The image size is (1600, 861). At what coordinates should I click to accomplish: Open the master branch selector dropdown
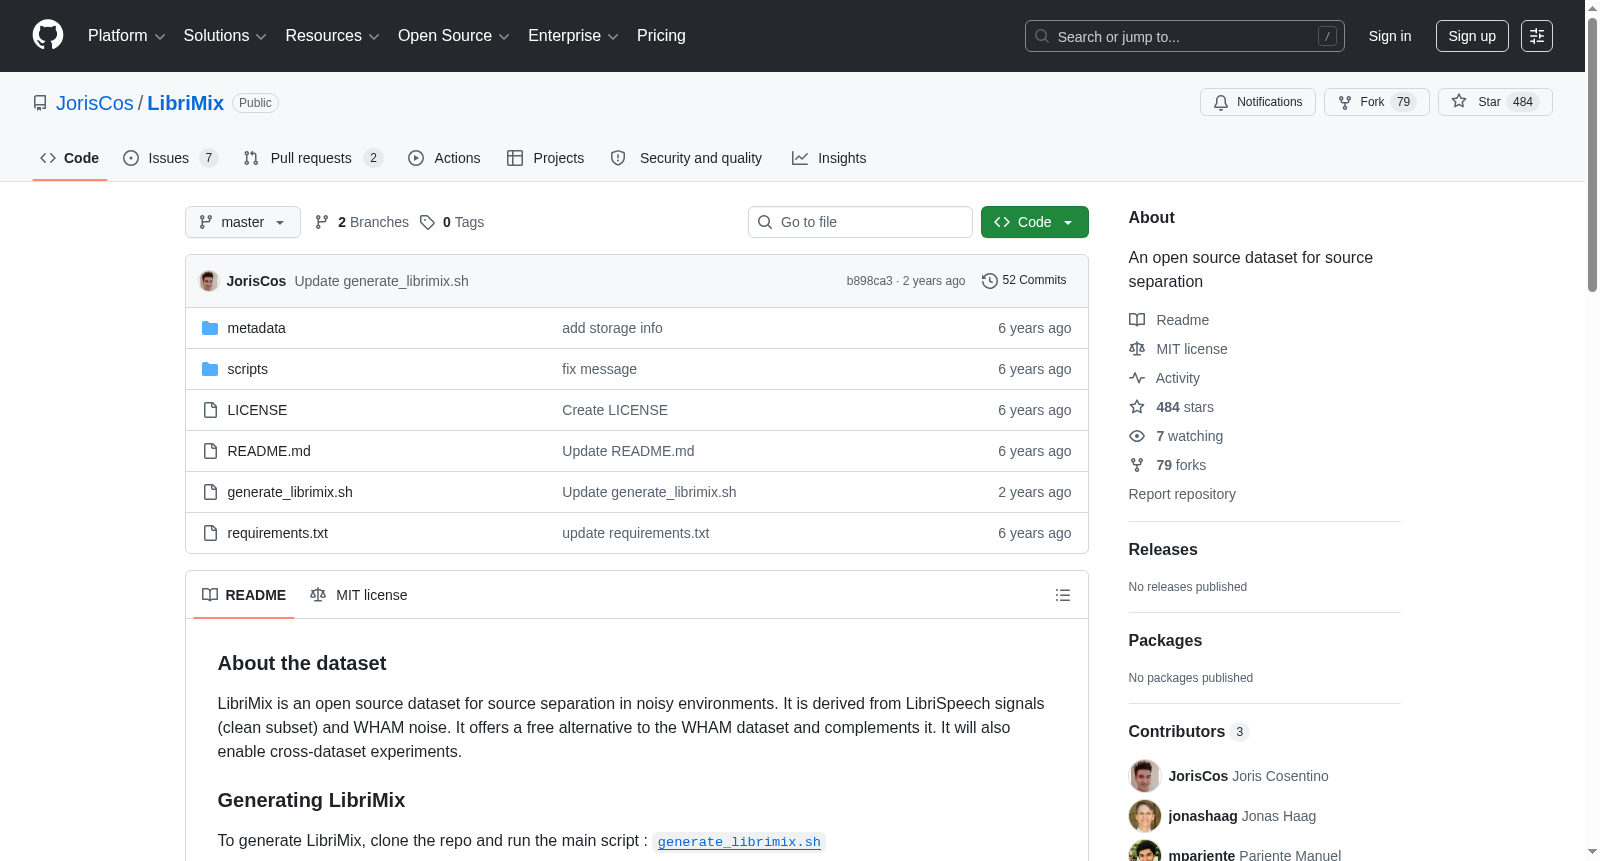pos(243,222)
